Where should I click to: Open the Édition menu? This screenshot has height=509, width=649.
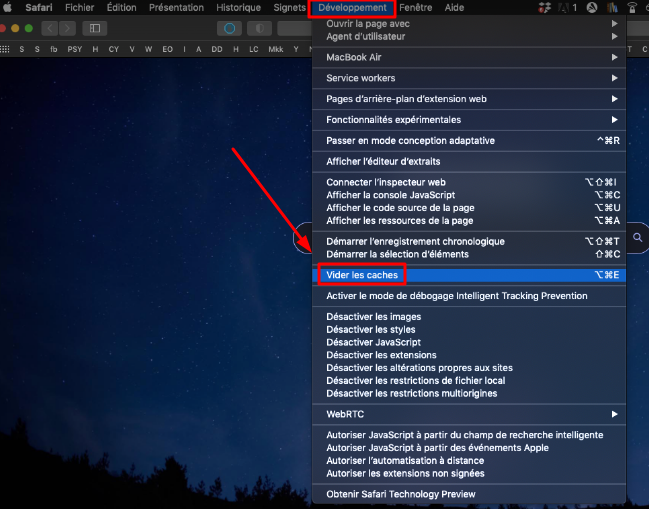click(x=121, y=7)
